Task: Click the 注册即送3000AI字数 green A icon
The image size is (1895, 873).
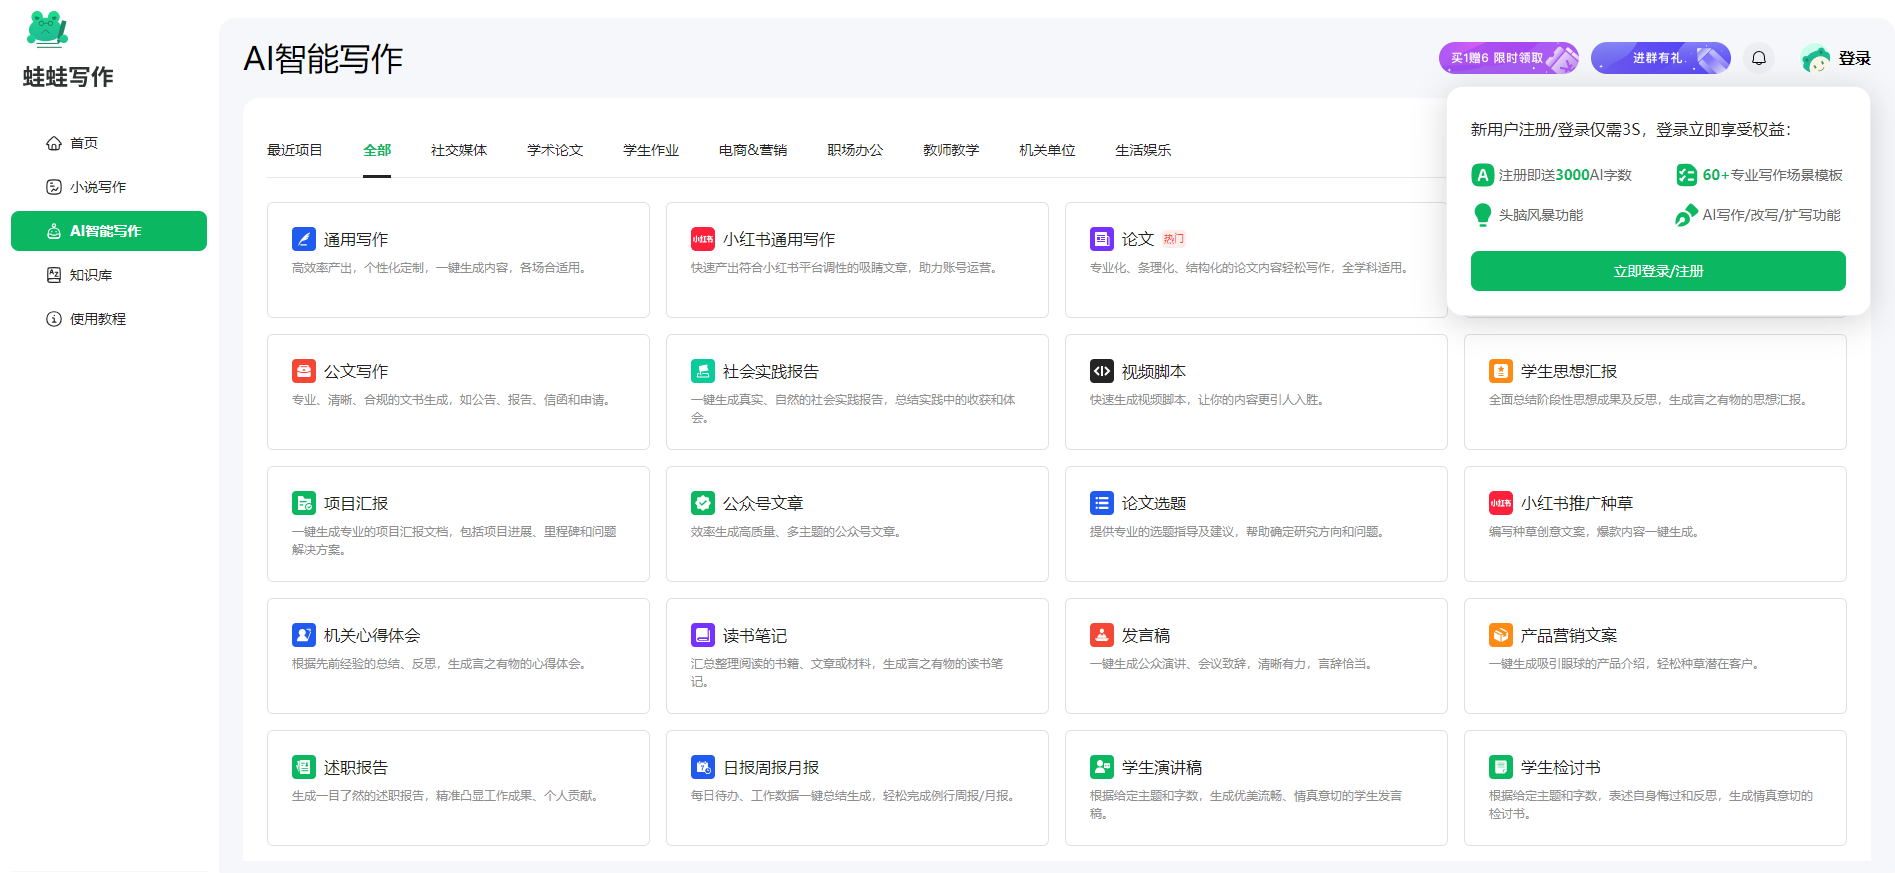Action: [x=1483, y=175]
